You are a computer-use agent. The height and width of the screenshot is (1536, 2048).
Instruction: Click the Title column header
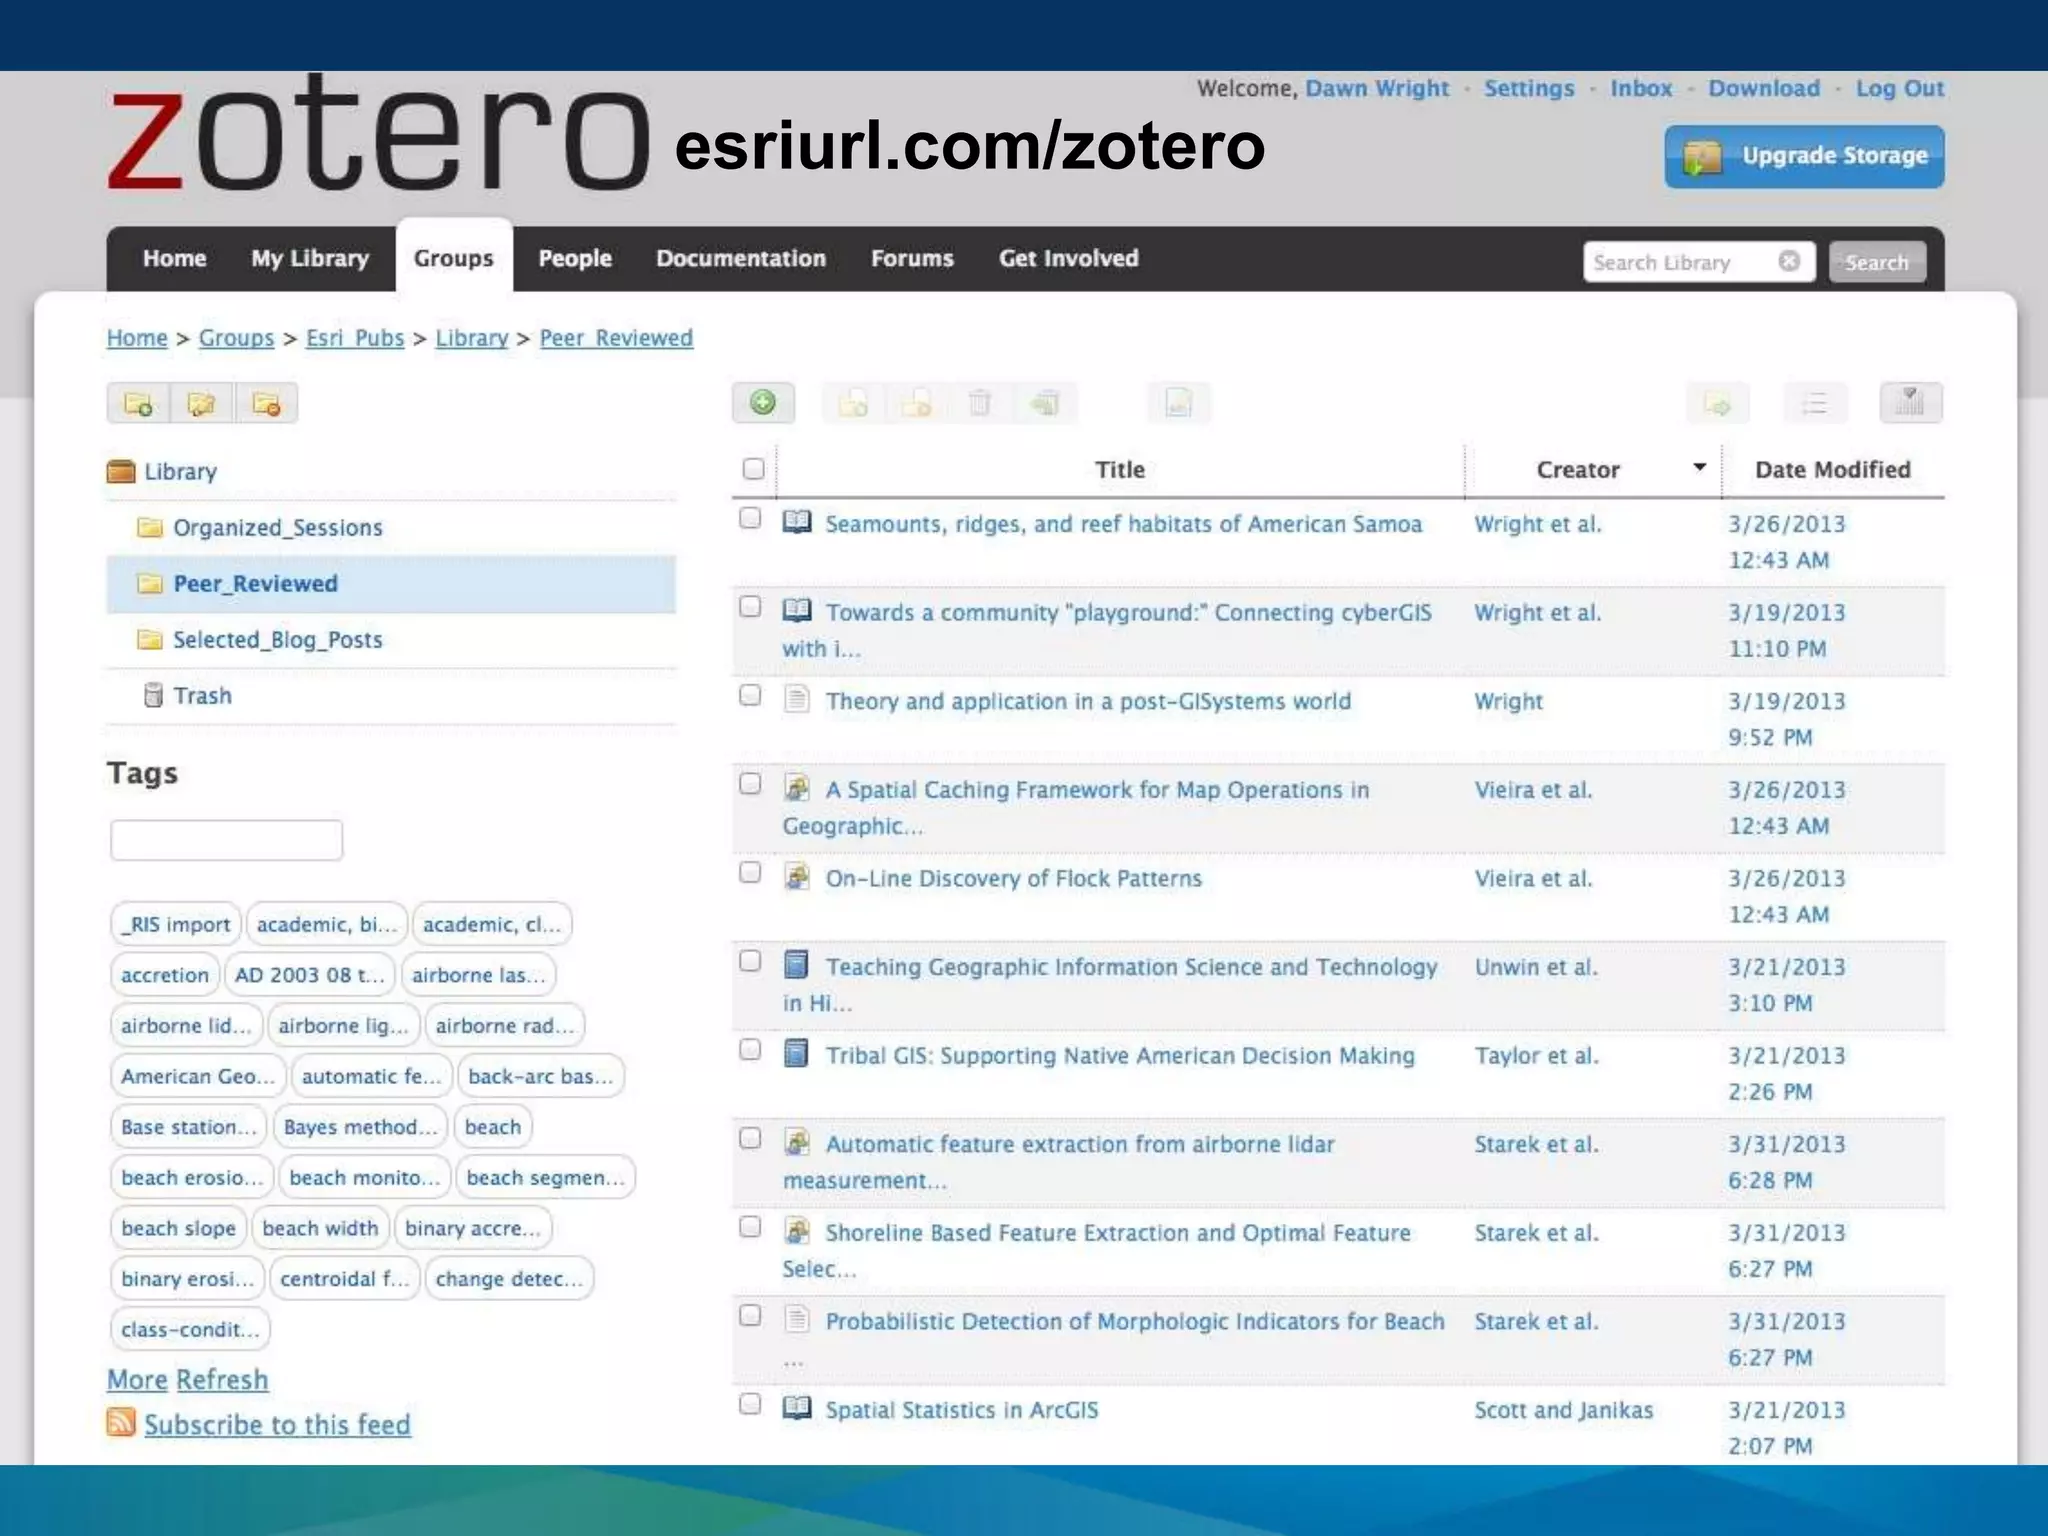pyautogui.click(x=1120, y=469)
